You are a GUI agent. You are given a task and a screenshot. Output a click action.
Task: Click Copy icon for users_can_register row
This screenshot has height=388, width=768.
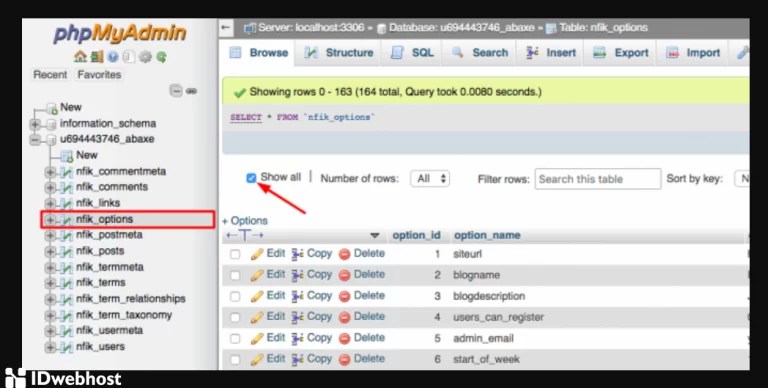[298, 317]
